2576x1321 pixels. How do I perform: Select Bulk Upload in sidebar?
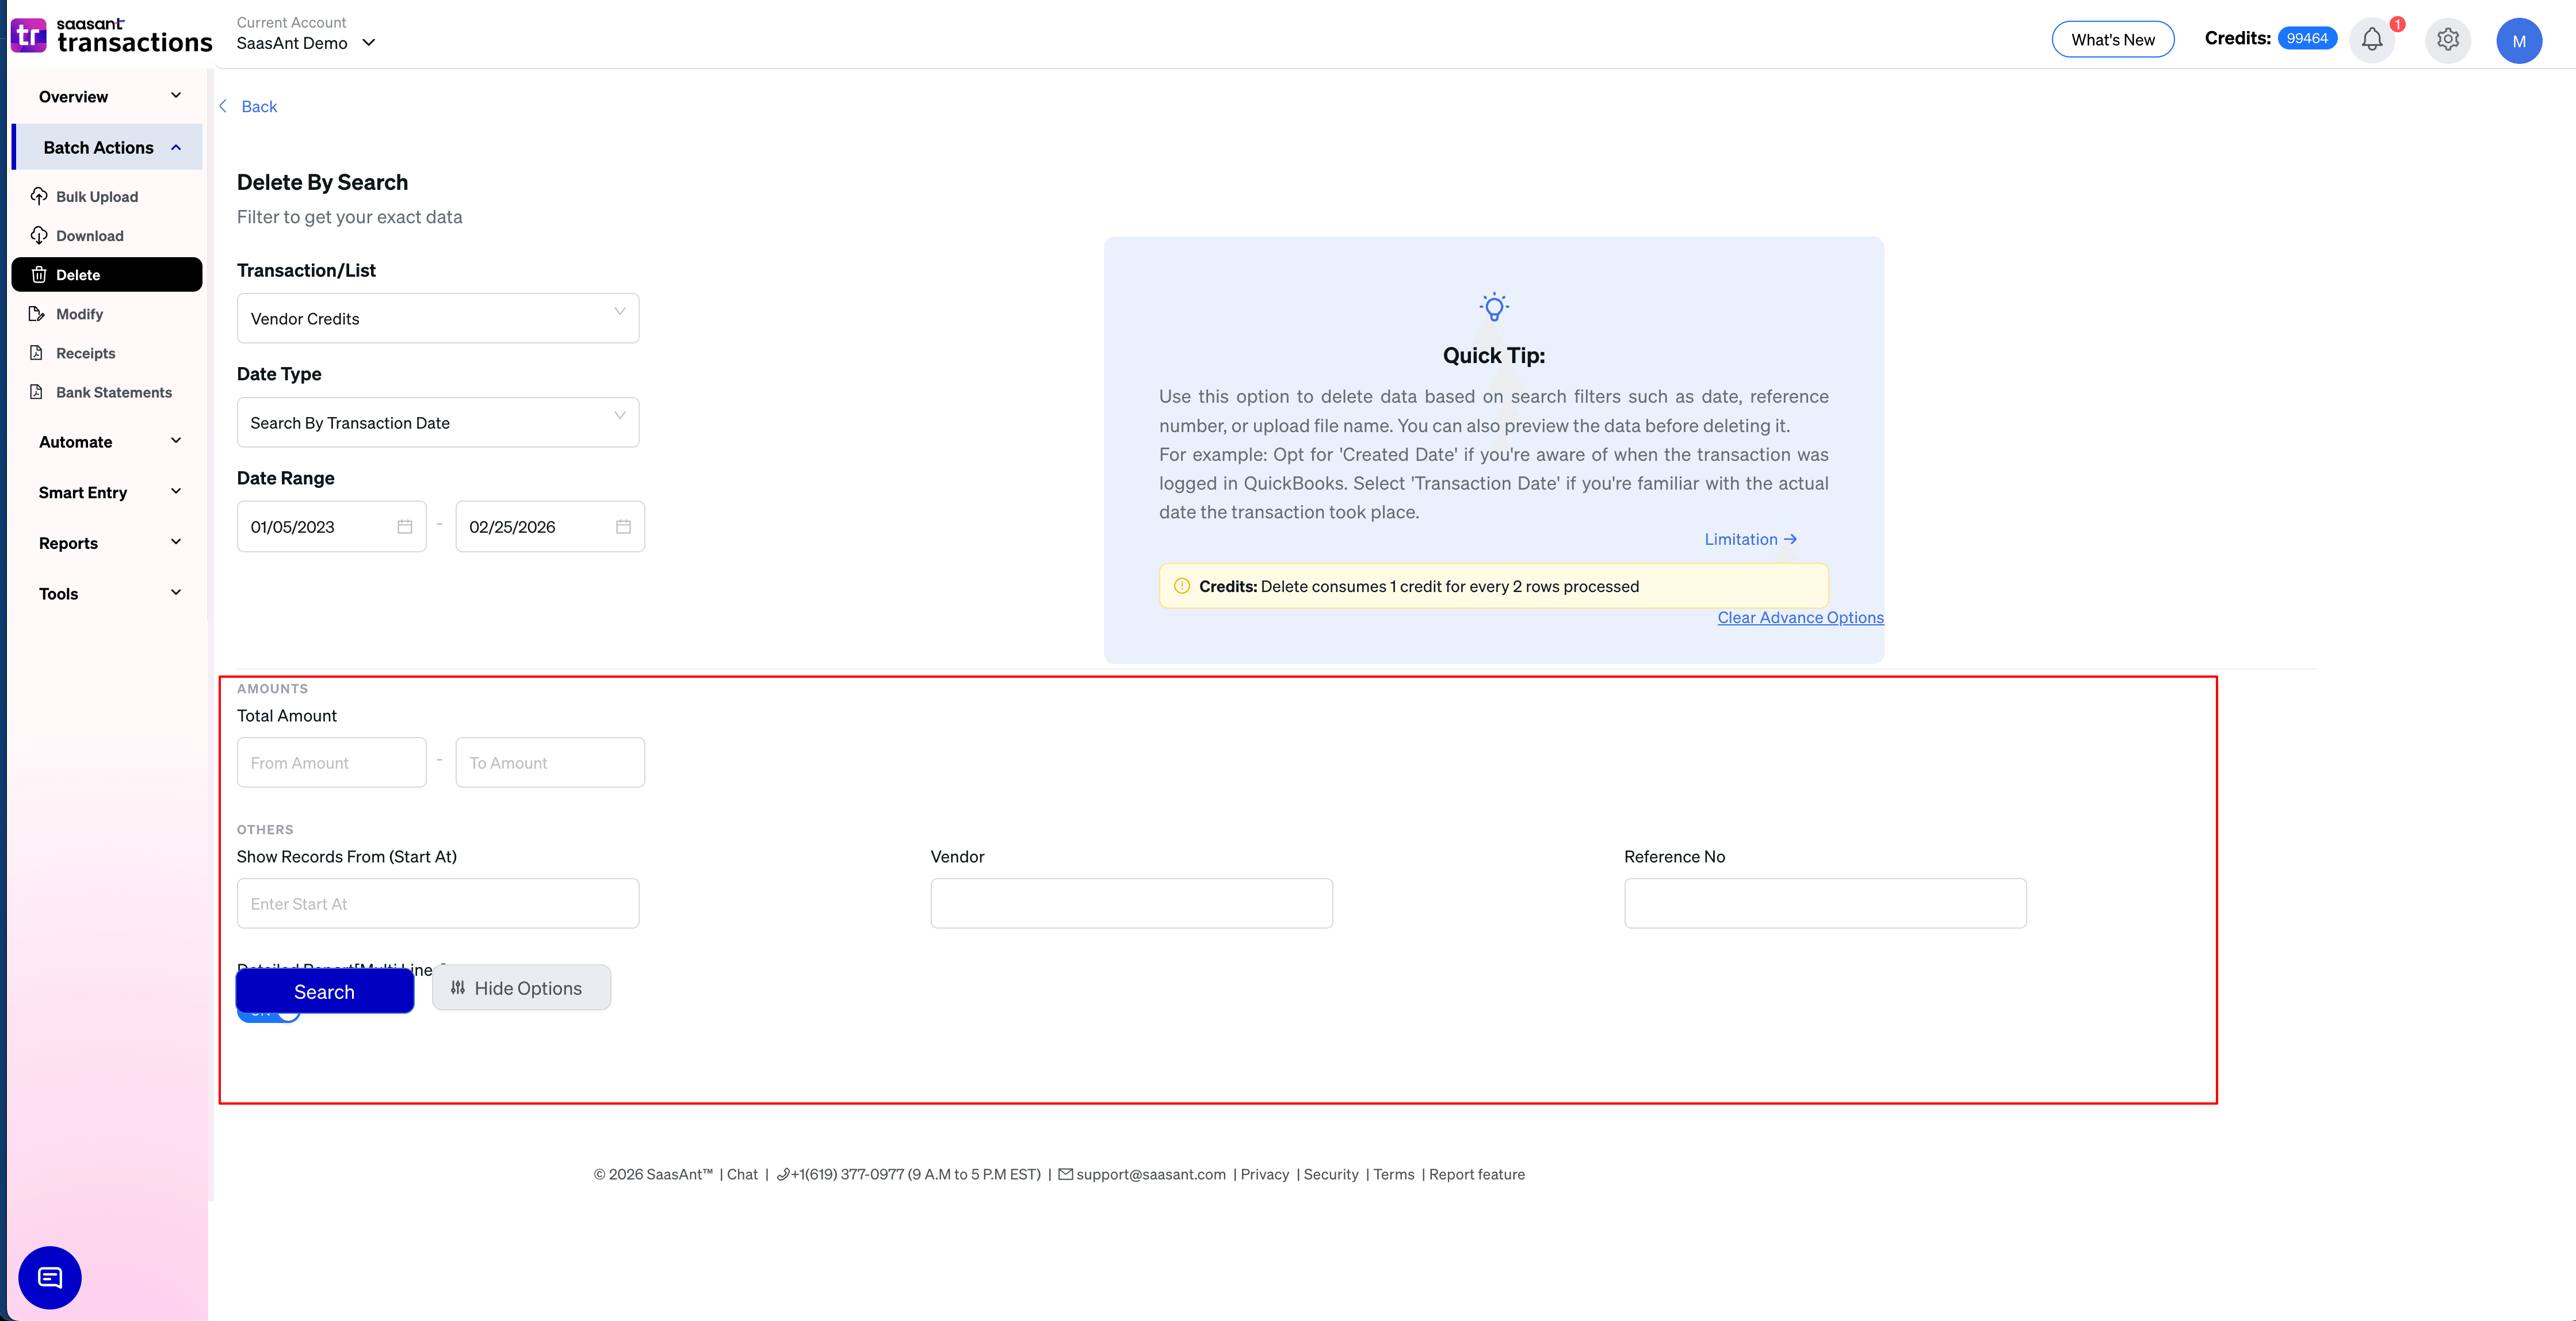[x=97, y=197]
